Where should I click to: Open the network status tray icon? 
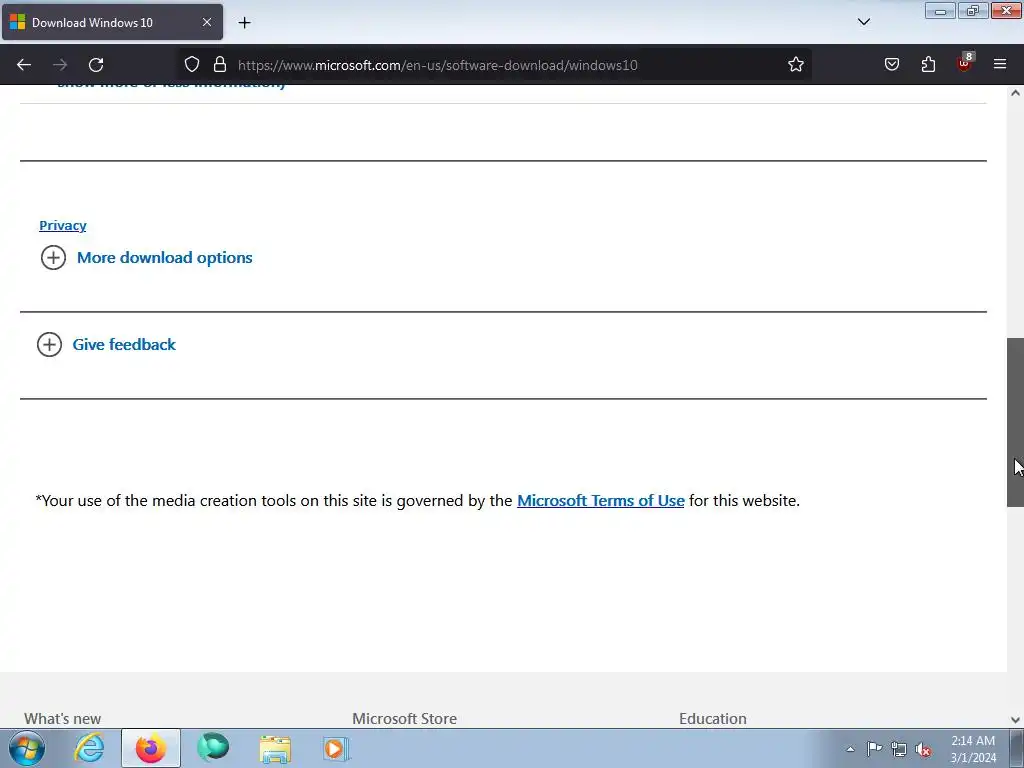click(899, 749)
